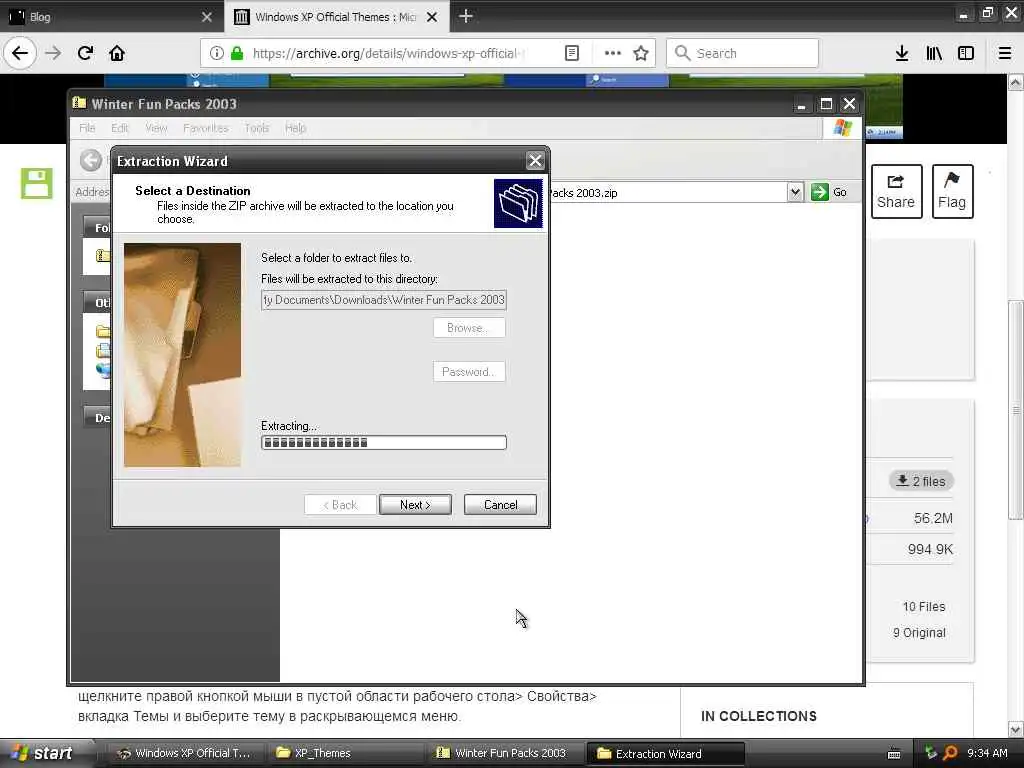Click the green floppy disk save icon
The width and height of the screenshot is (1024, 768).
coord(37,183)
